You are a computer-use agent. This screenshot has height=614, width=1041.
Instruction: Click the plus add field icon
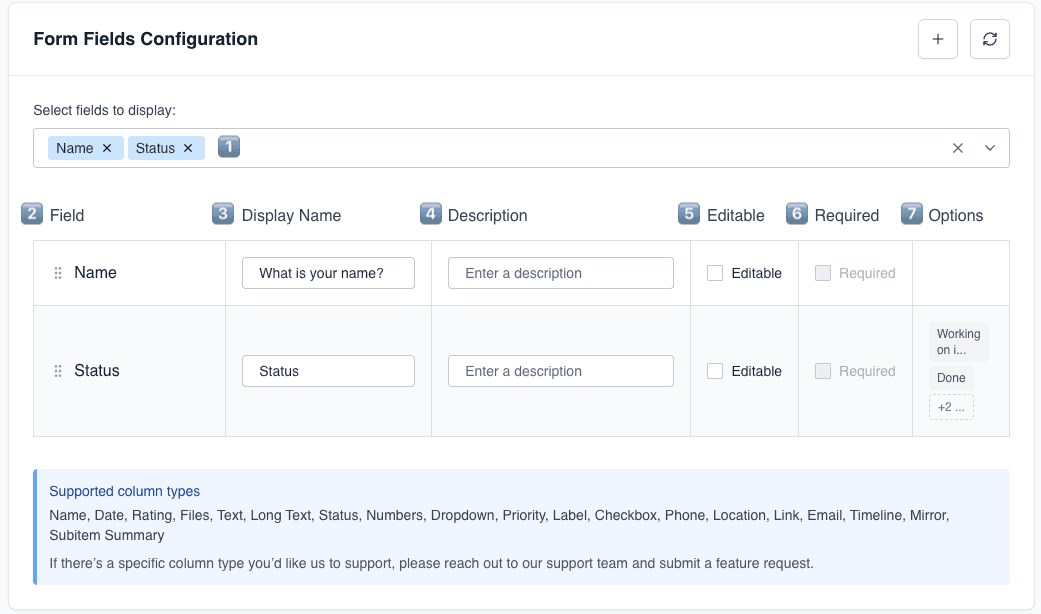pyautogui.click(x=938, y=39)
